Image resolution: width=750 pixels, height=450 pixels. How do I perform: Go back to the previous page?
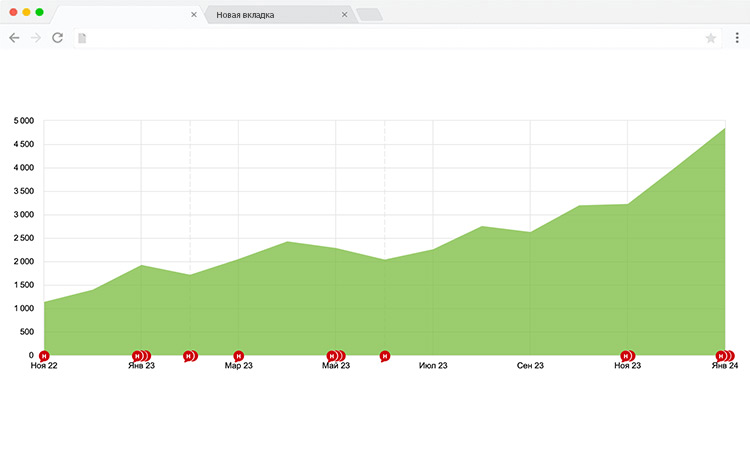pyautogui.click(x=14, y=38)
